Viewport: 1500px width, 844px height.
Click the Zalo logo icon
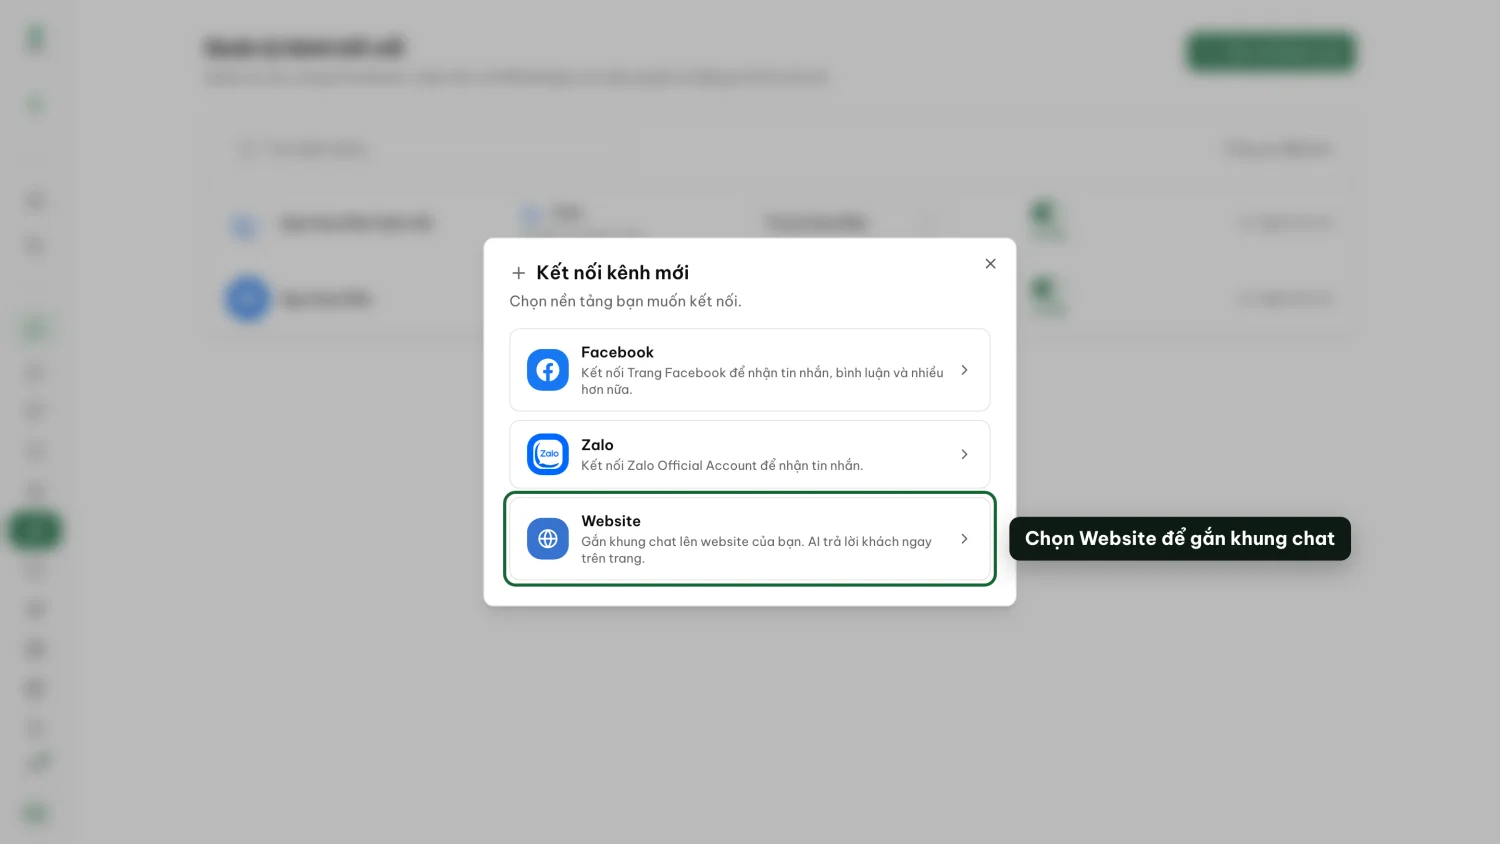(548, 454)
